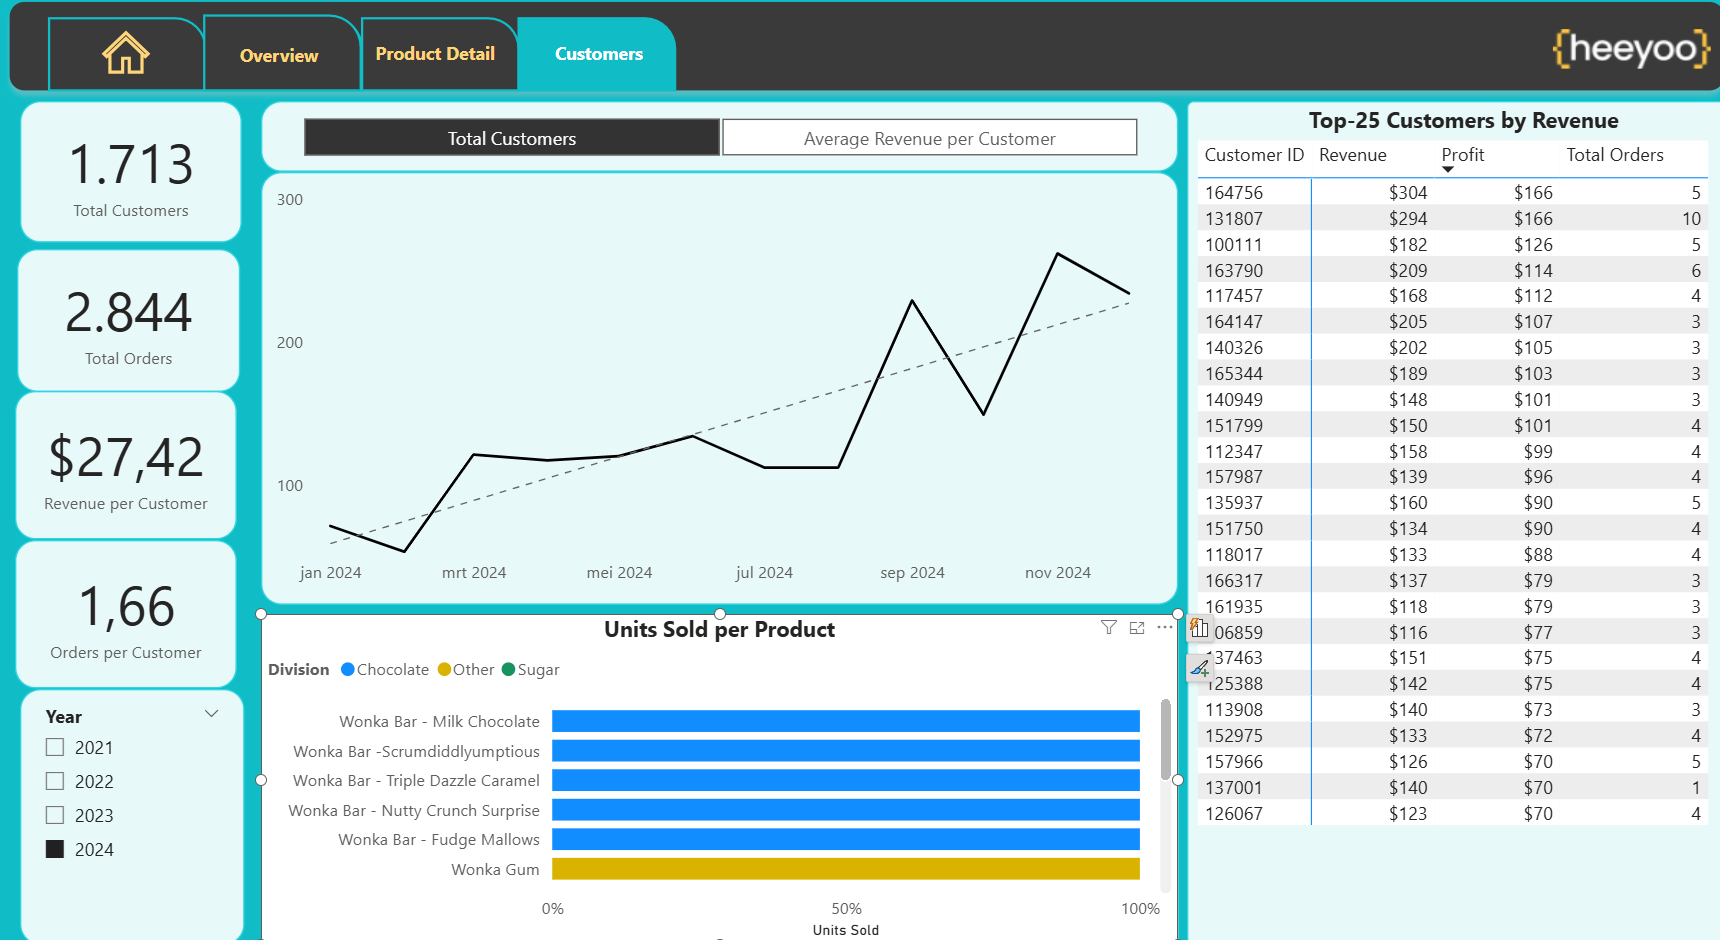The image size is (1720, 940).
Task: Check the 2023 year checkbox
Action: (x=55, y=815)
